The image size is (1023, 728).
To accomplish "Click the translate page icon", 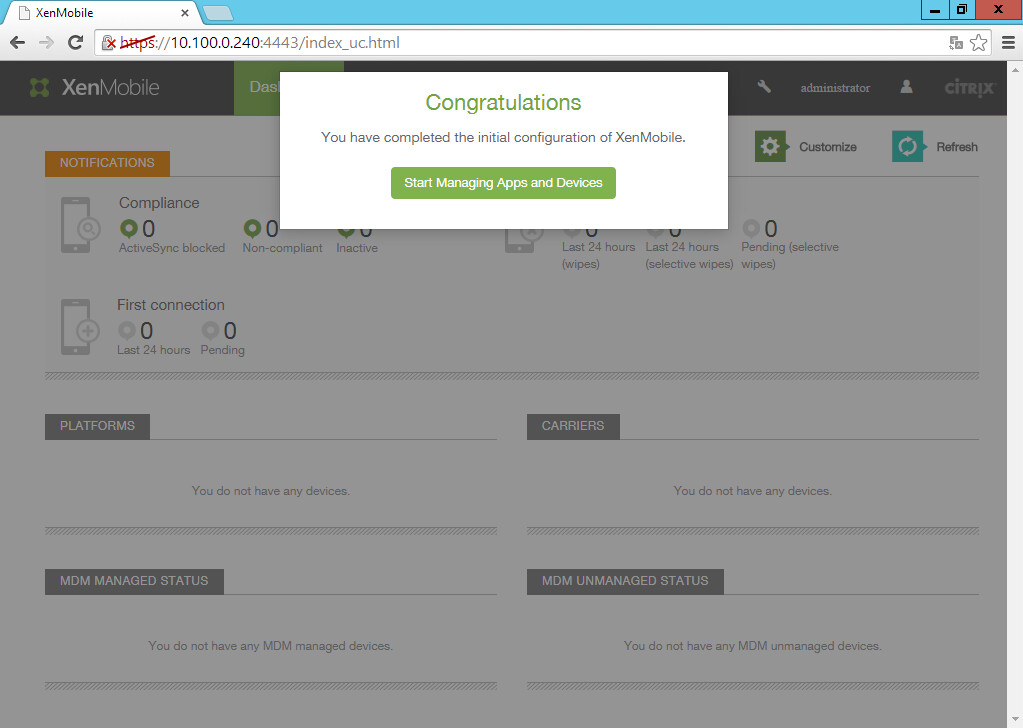I will (x=956, y=43).
